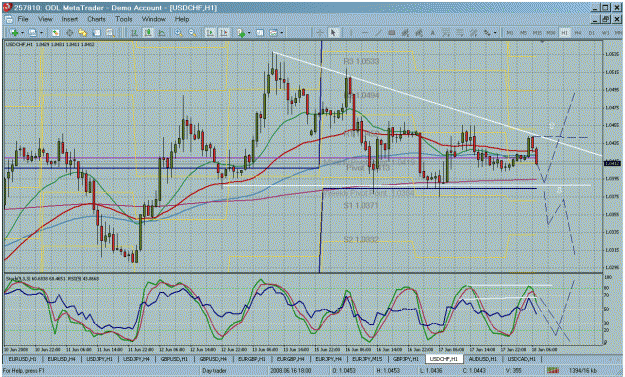The image size is (625, 377).
Task: Toggle the Market Watch window icon
Action: [55, 33]
